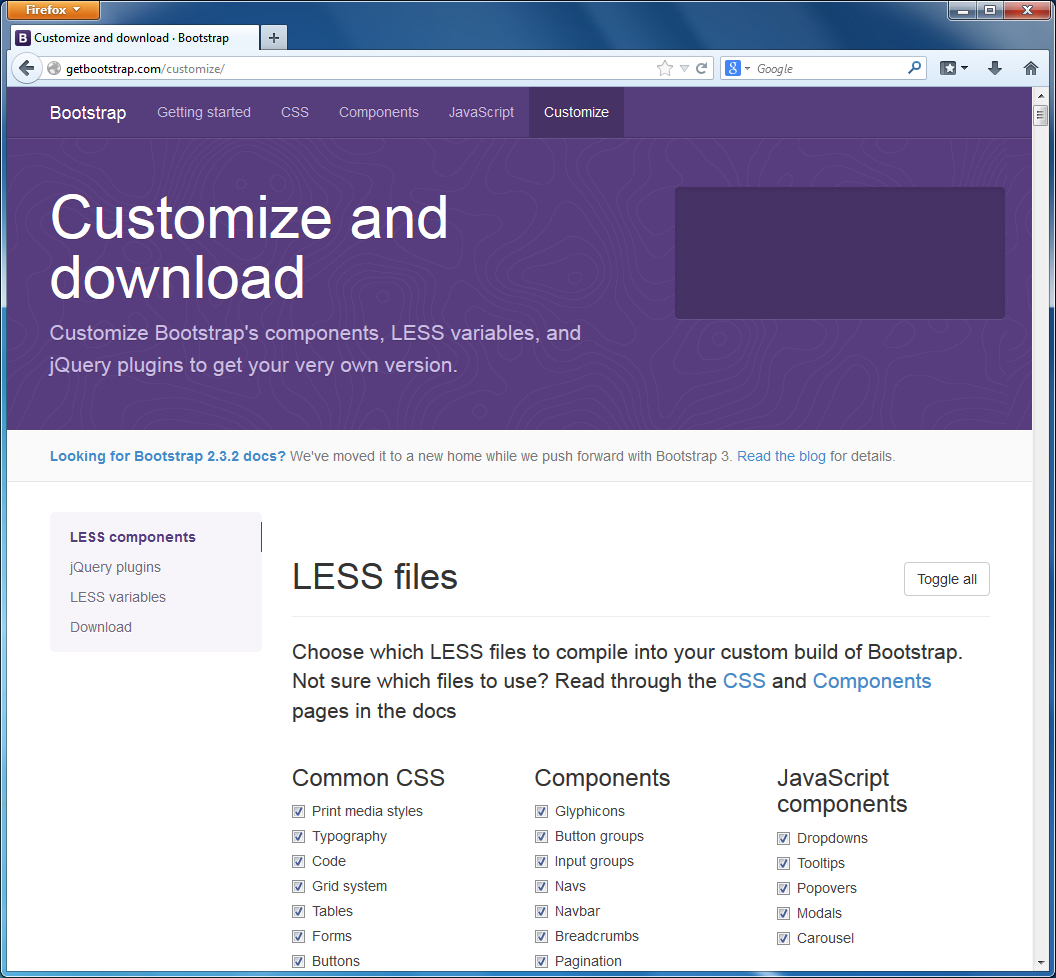
Task: Open the JavaScript nav item
Action: [x=482, y=112]
